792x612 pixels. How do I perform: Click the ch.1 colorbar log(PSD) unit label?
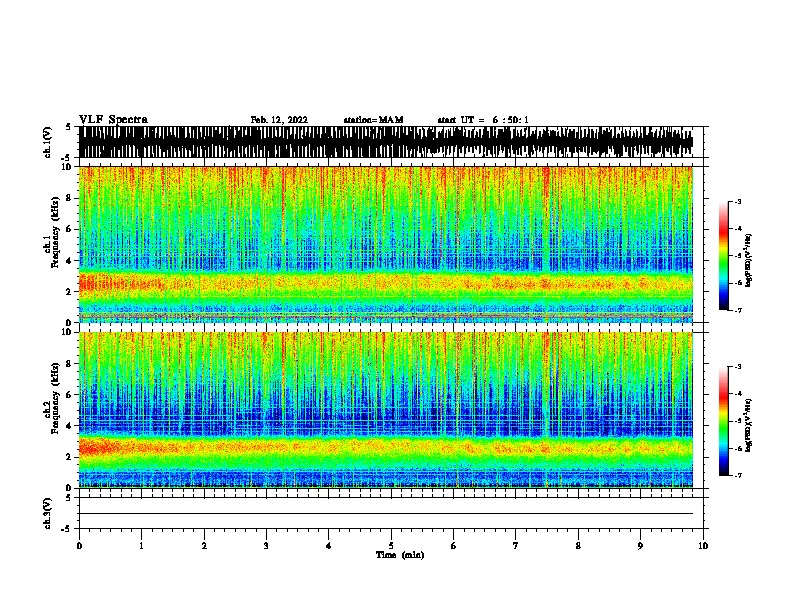point(748,260)
